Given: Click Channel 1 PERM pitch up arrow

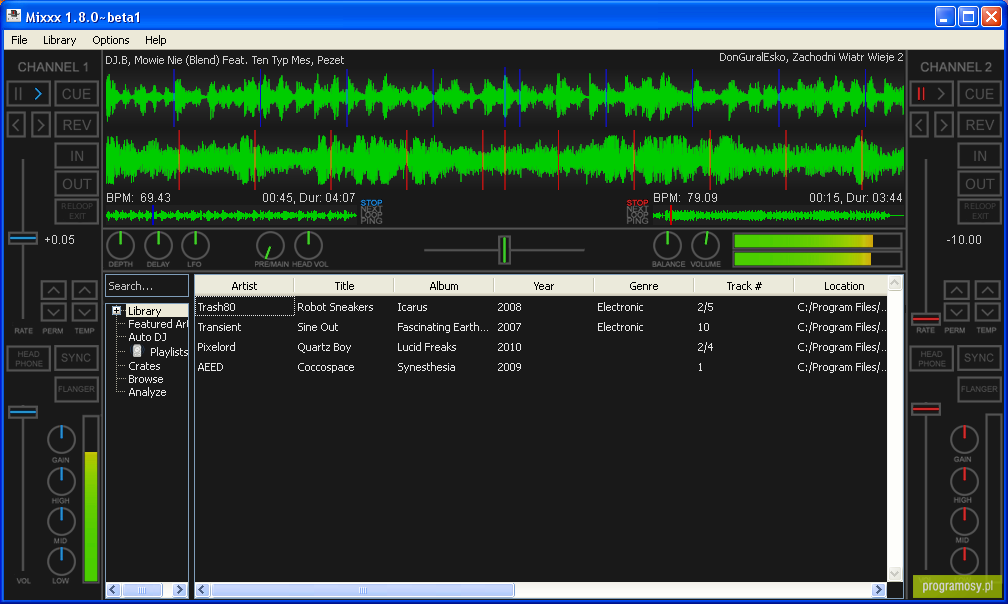Looking at the screenshot, I should pos(53,290).
